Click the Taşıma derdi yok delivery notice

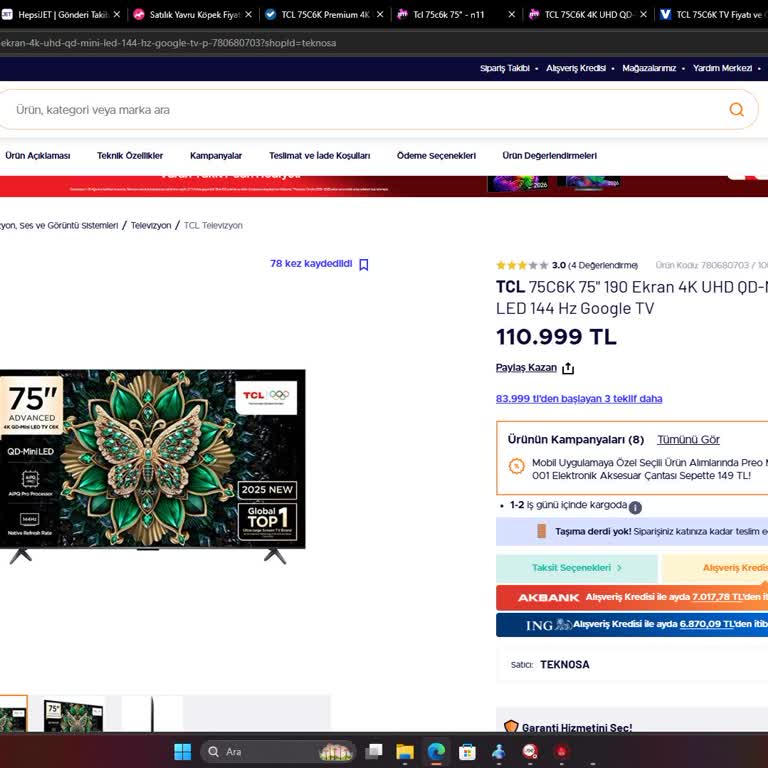632,531
